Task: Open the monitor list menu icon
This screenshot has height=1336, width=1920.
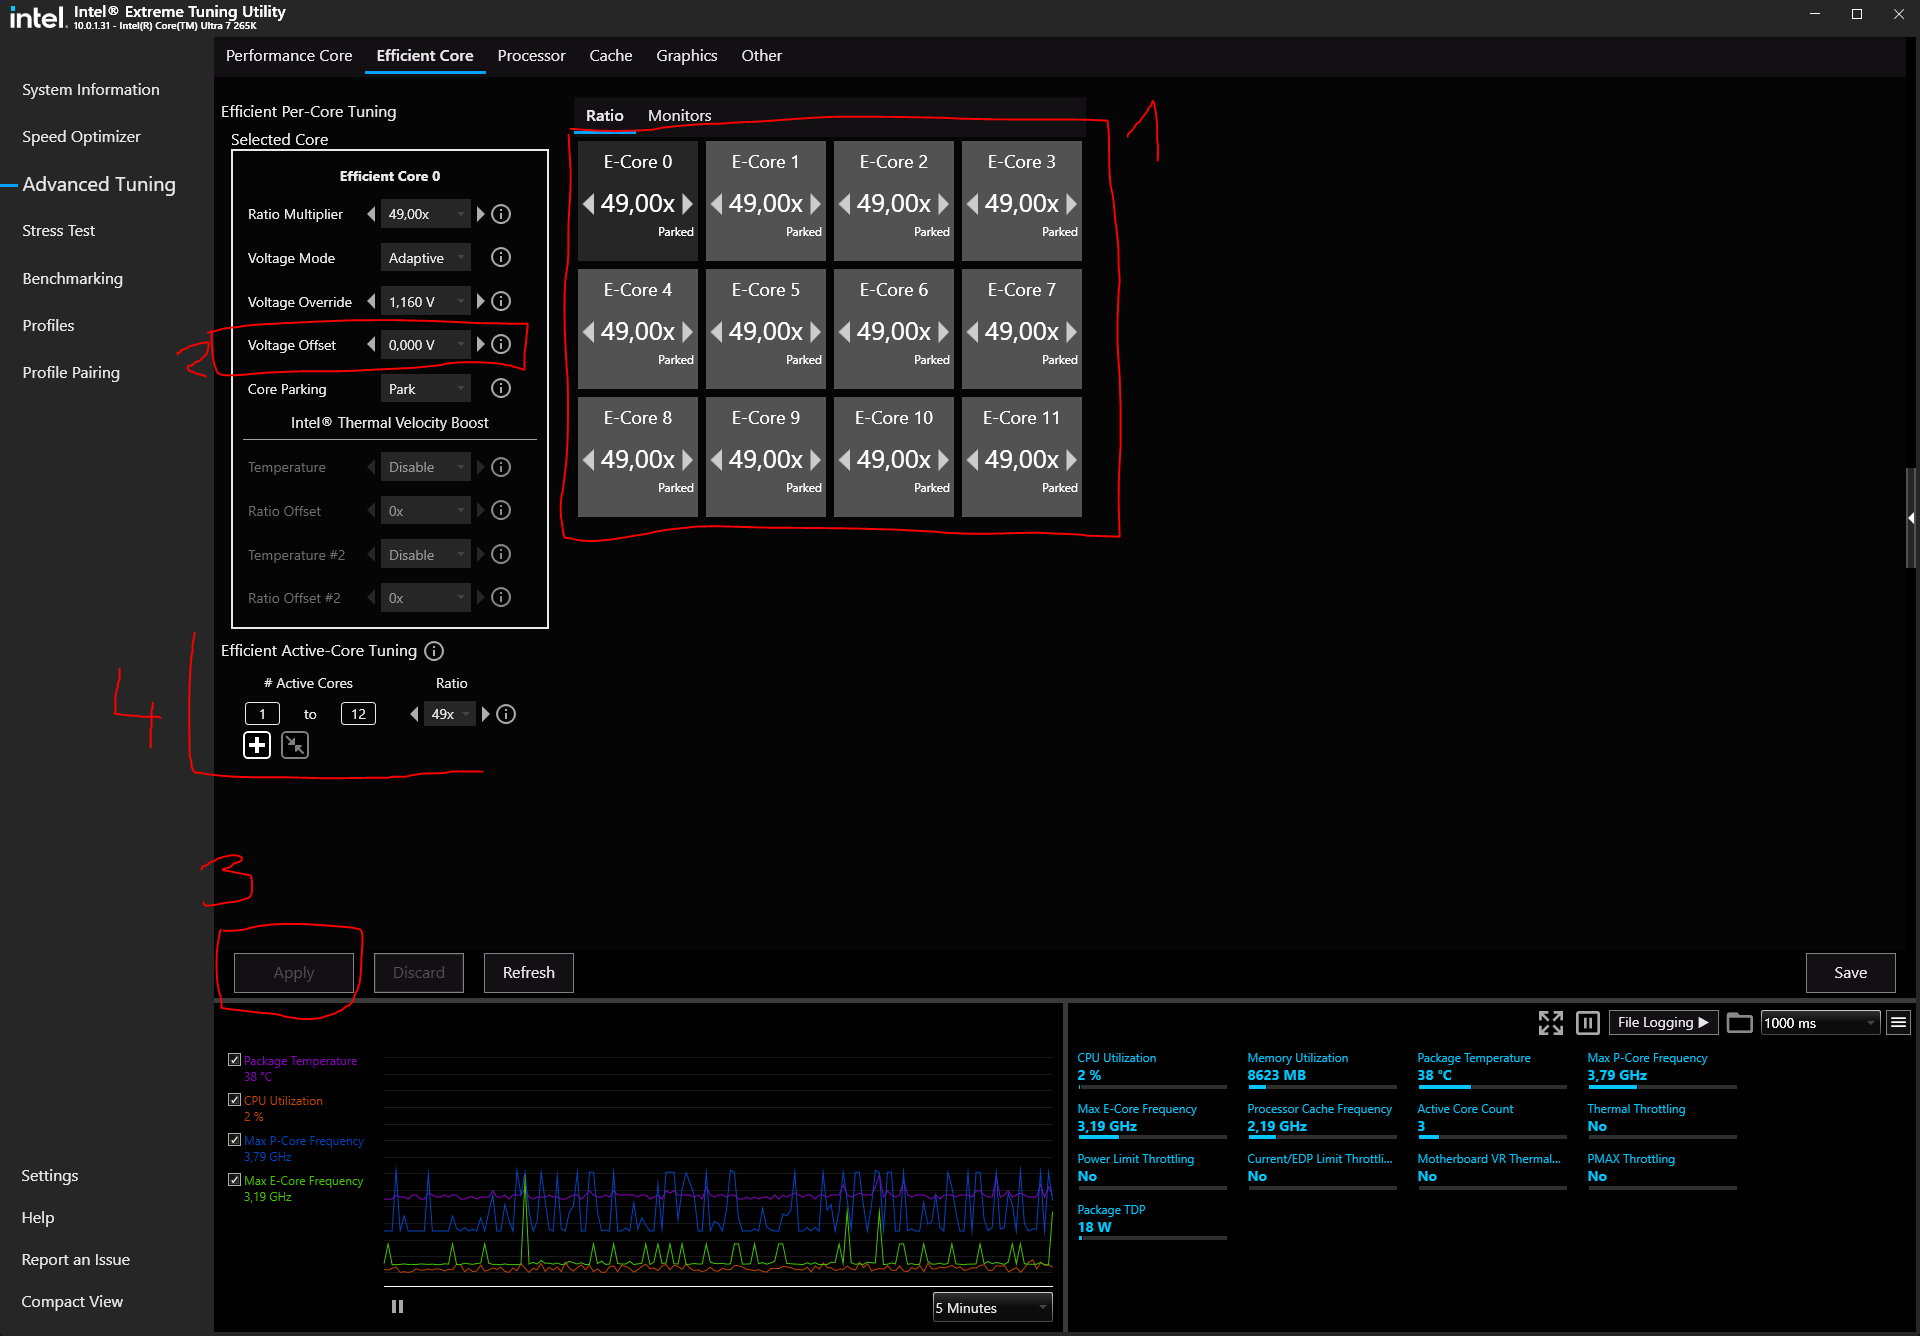Action: pos(1898,1022)
